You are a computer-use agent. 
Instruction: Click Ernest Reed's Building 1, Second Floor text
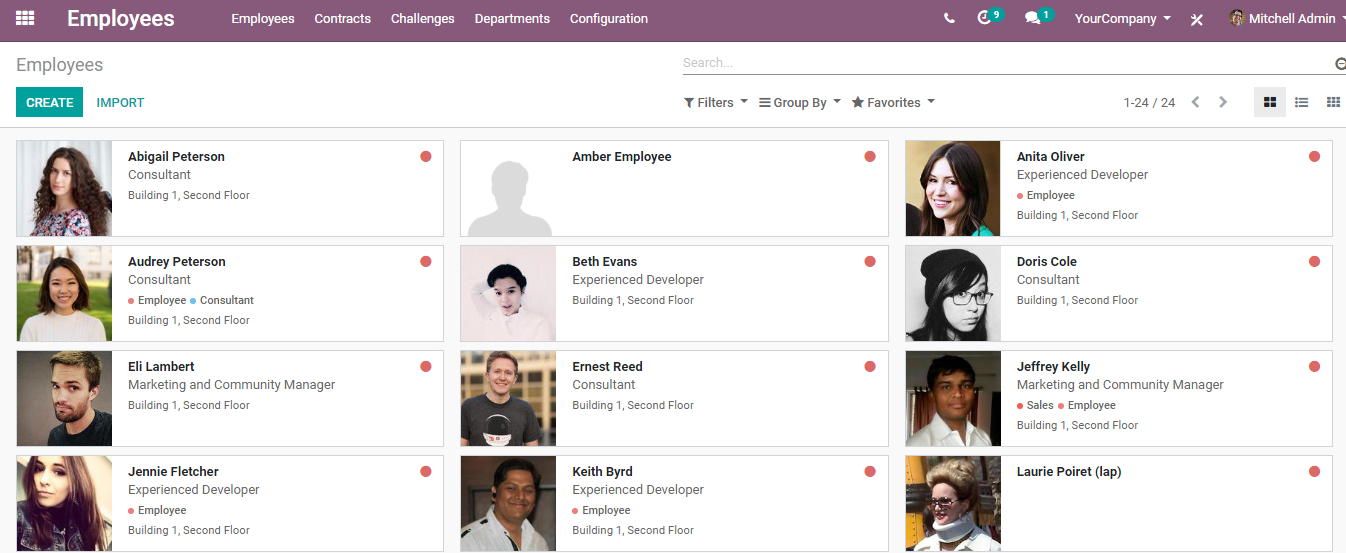click(633, 405)
